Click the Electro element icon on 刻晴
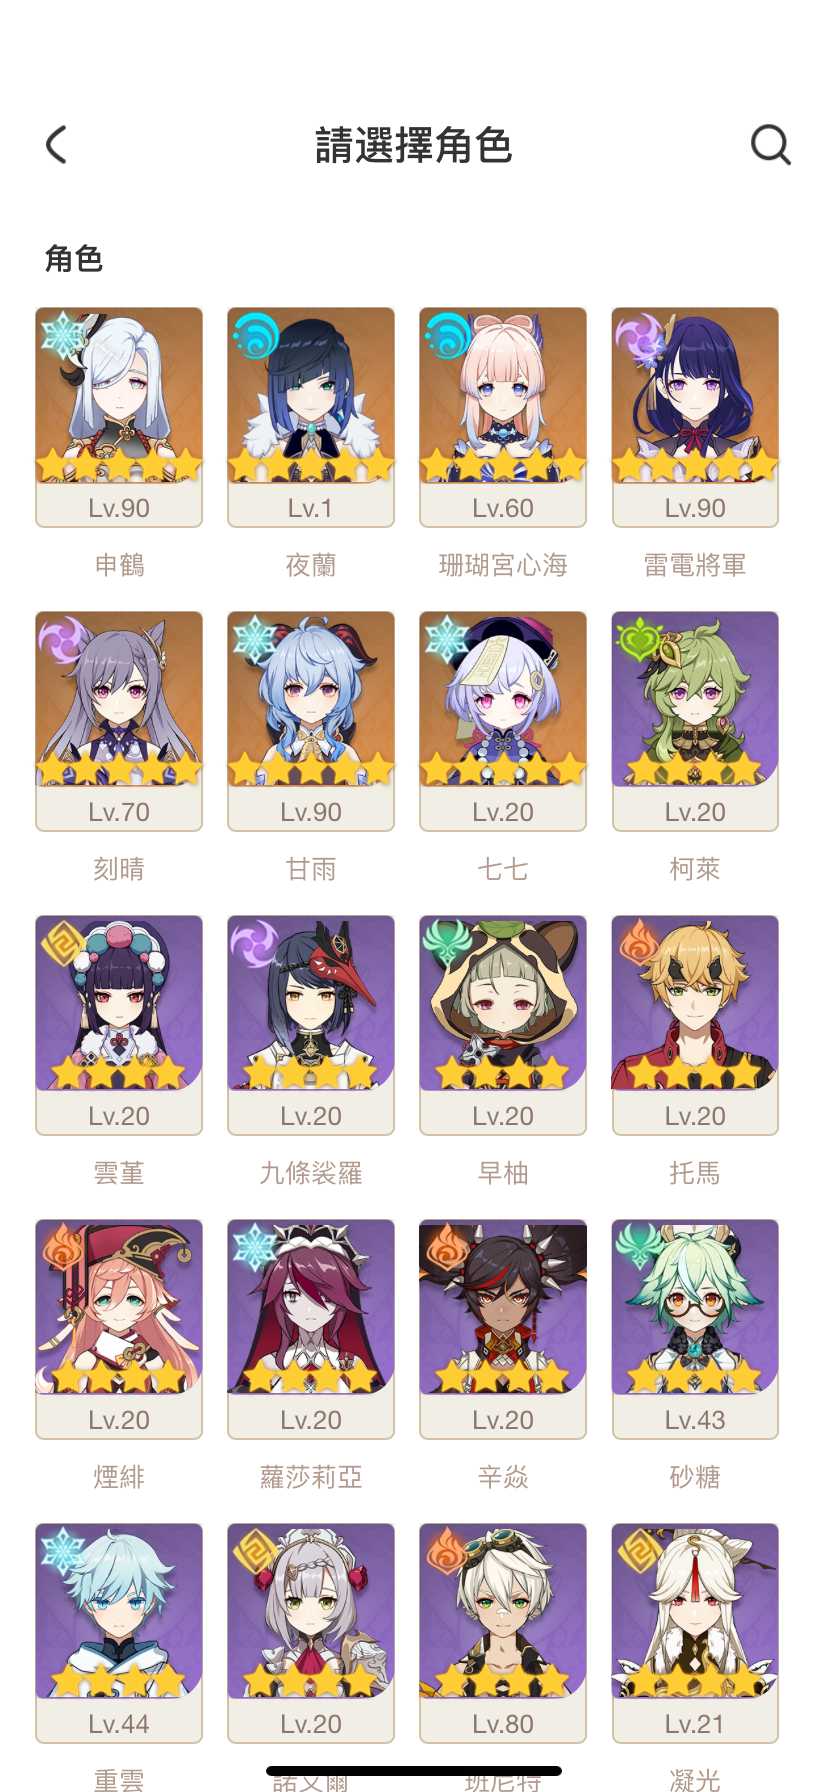The width and height of the screenshot is (828, 1792). point(62,640)
